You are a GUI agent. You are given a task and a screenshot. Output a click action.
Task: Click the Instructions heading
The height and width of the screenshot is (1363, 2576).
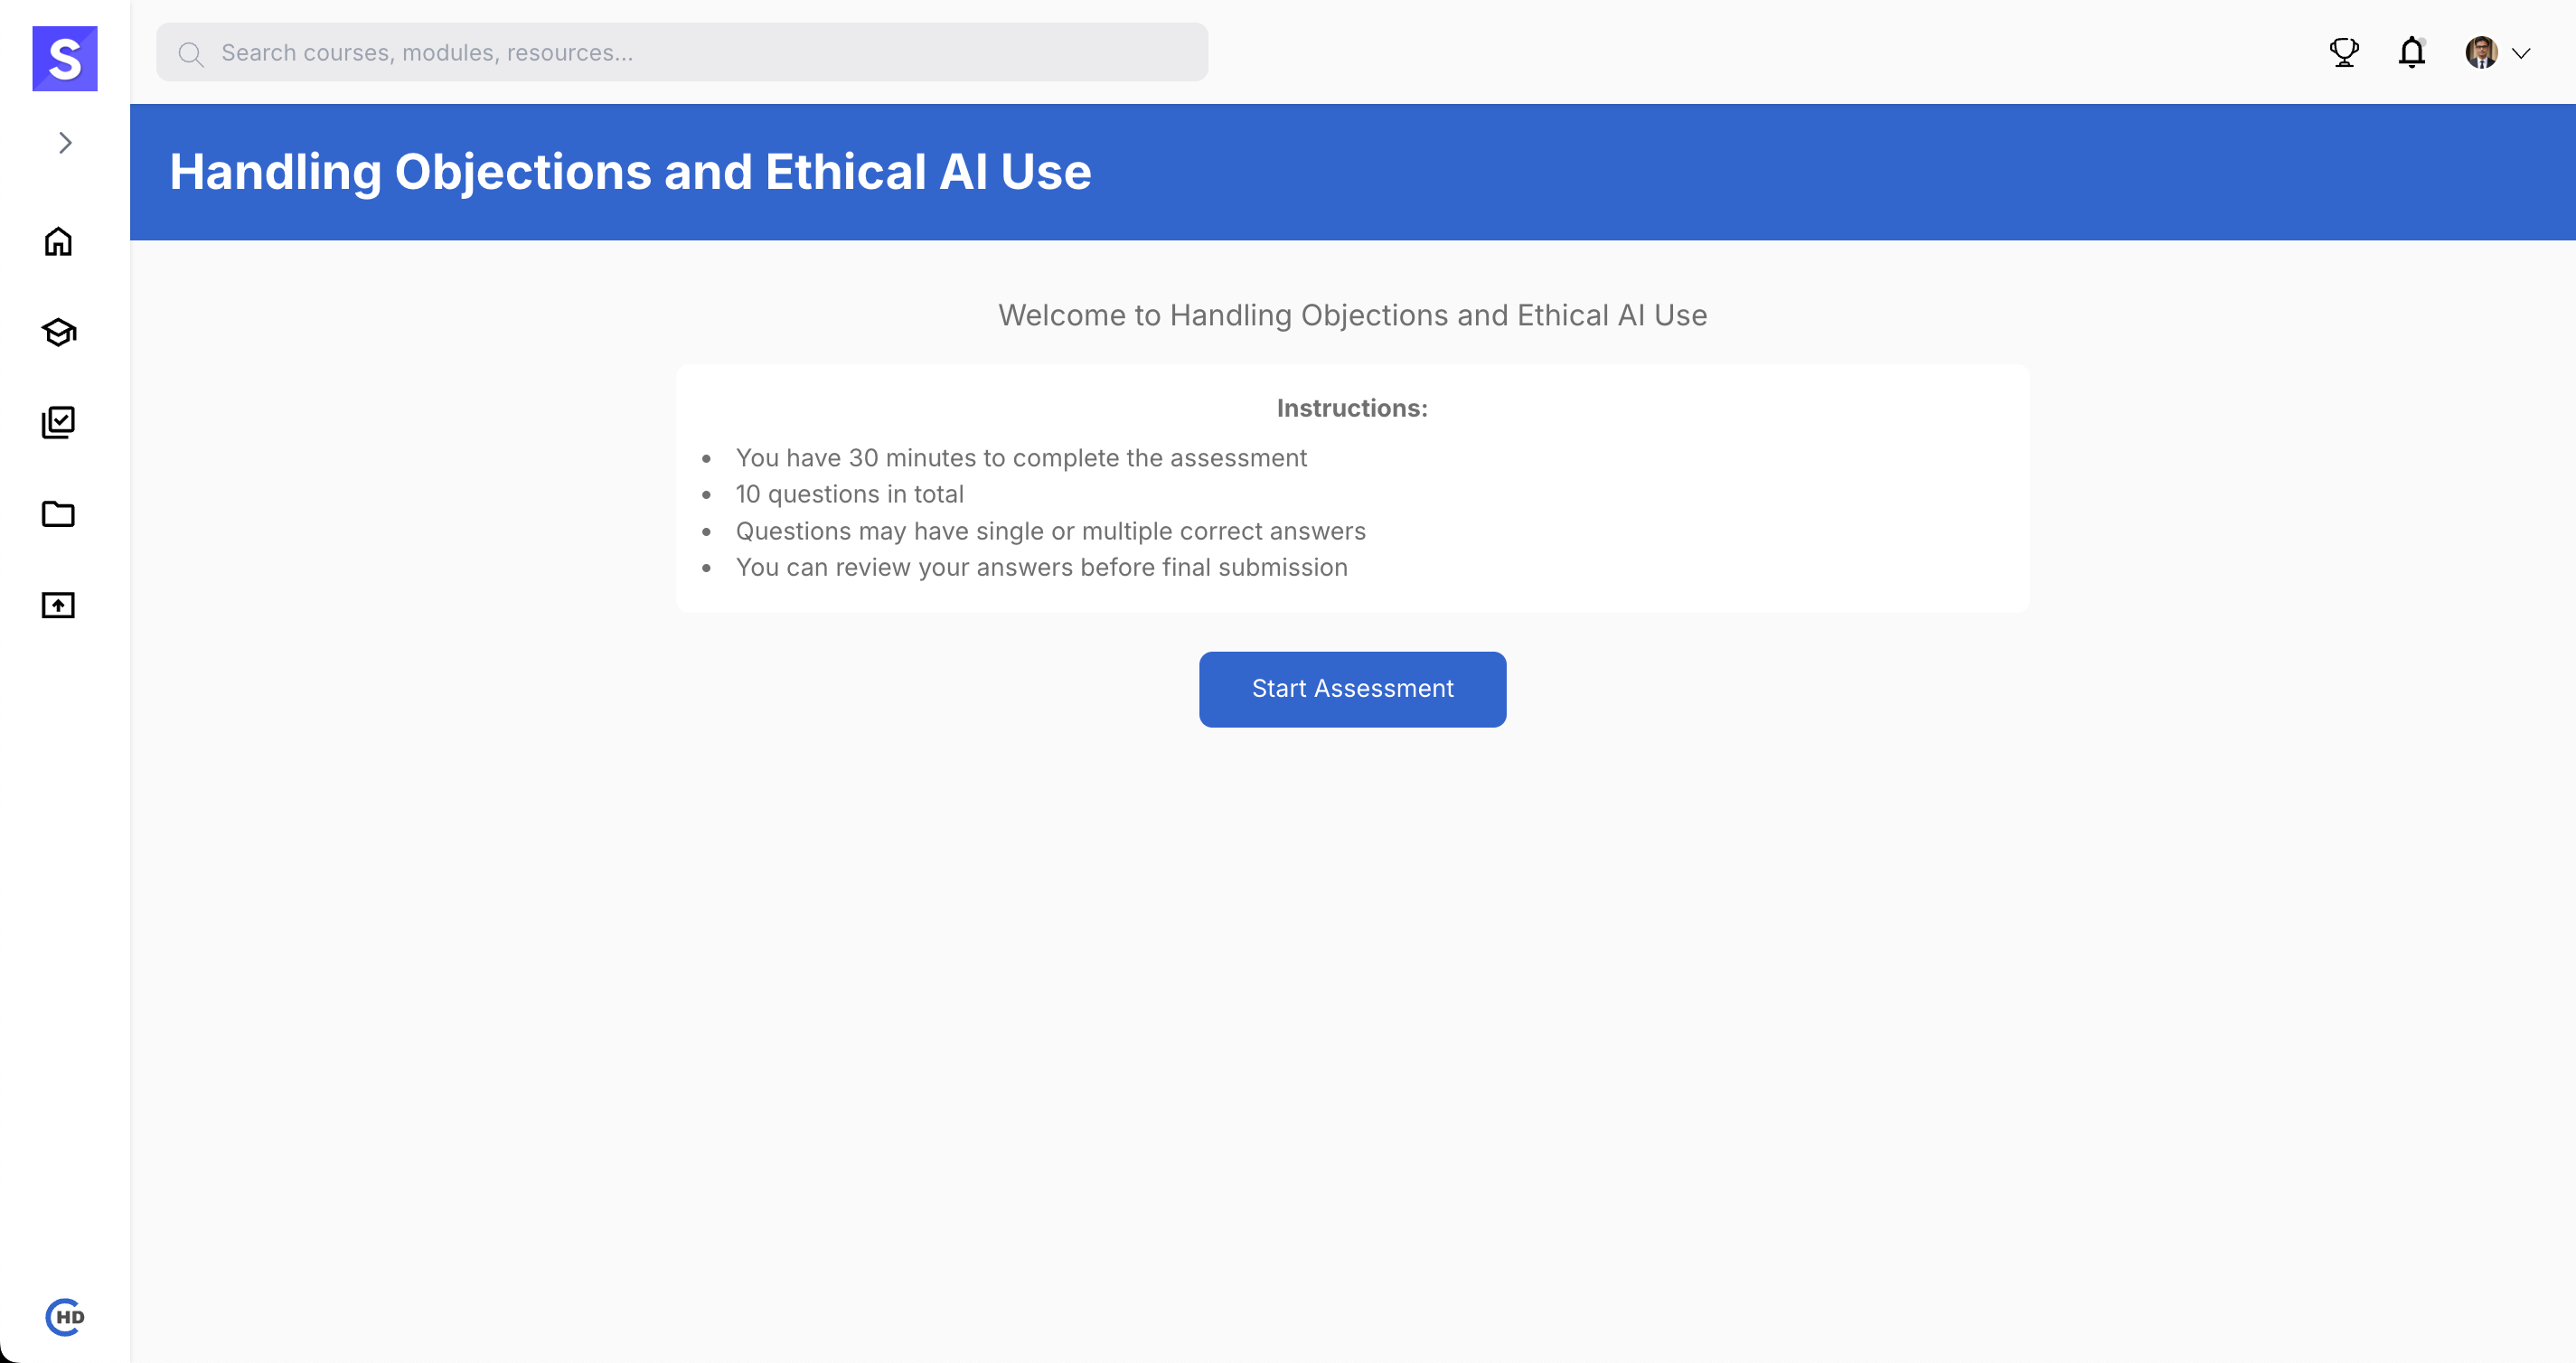pyautogui.click(x=1352, y=408)
